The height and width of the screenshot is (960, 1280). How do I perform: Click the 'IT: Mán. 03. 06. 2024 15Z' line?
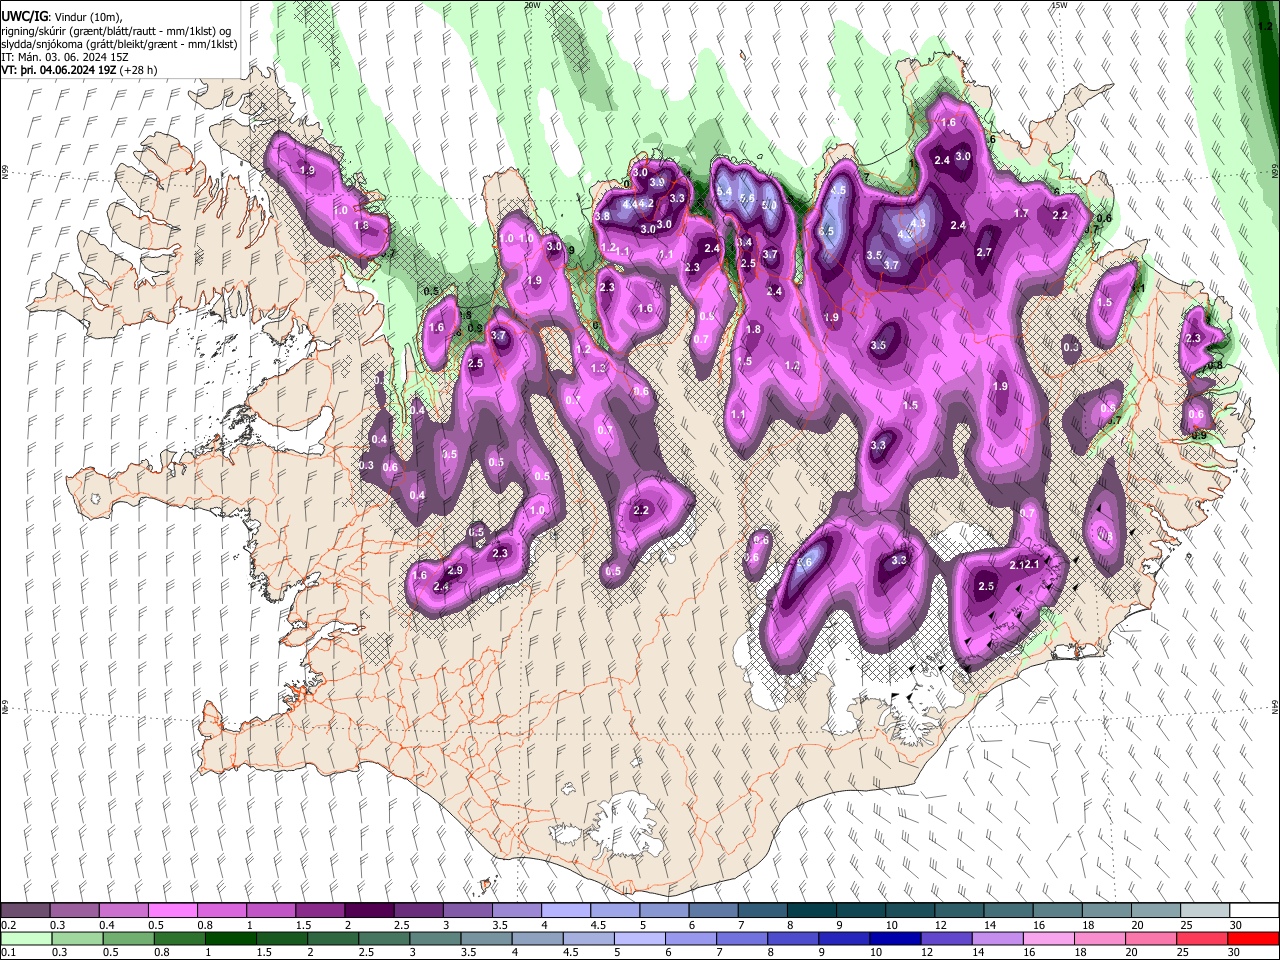(x=67, y=57)
